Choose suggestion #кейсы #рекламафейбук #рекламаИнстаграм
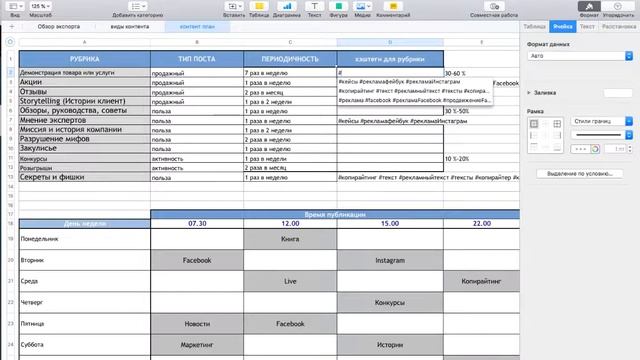 (414, 82)
